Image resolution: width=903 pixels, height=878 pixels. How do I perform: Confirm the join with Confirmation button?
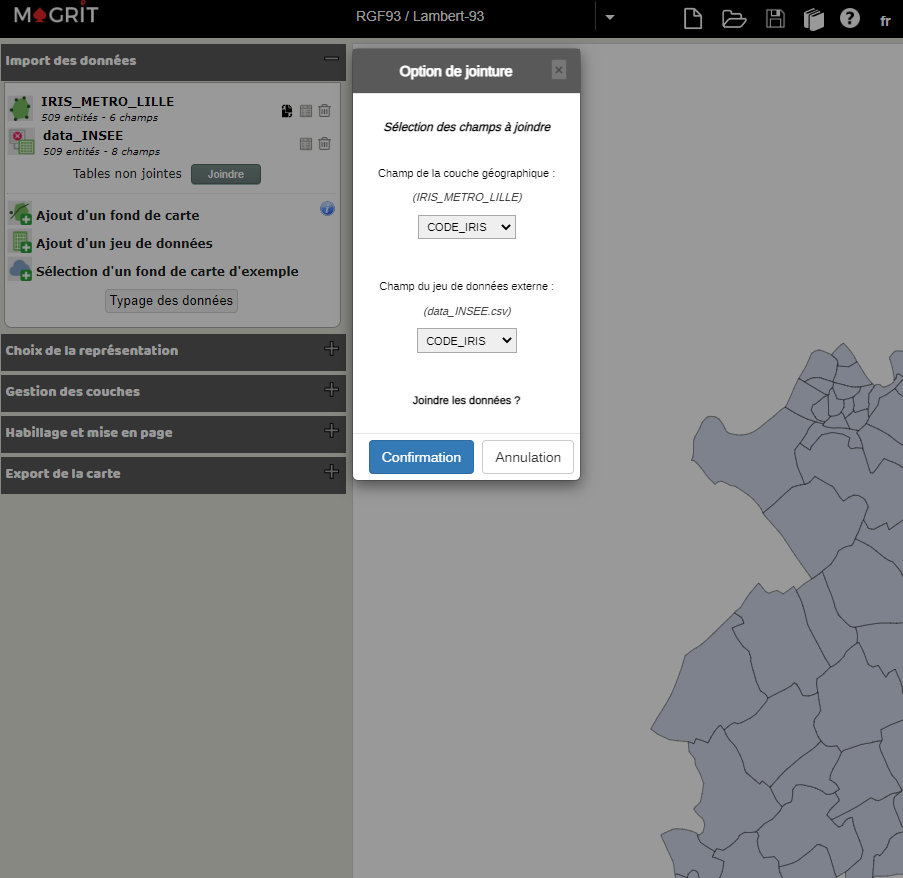pyautogui.click(x=421, y=457)
